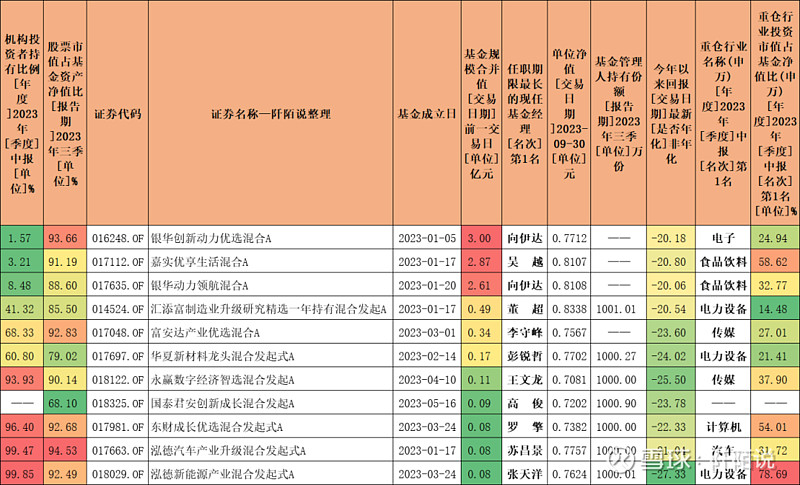Select institutional holding cell 41.32
The image size is (800, 485).
coord(22,309)
